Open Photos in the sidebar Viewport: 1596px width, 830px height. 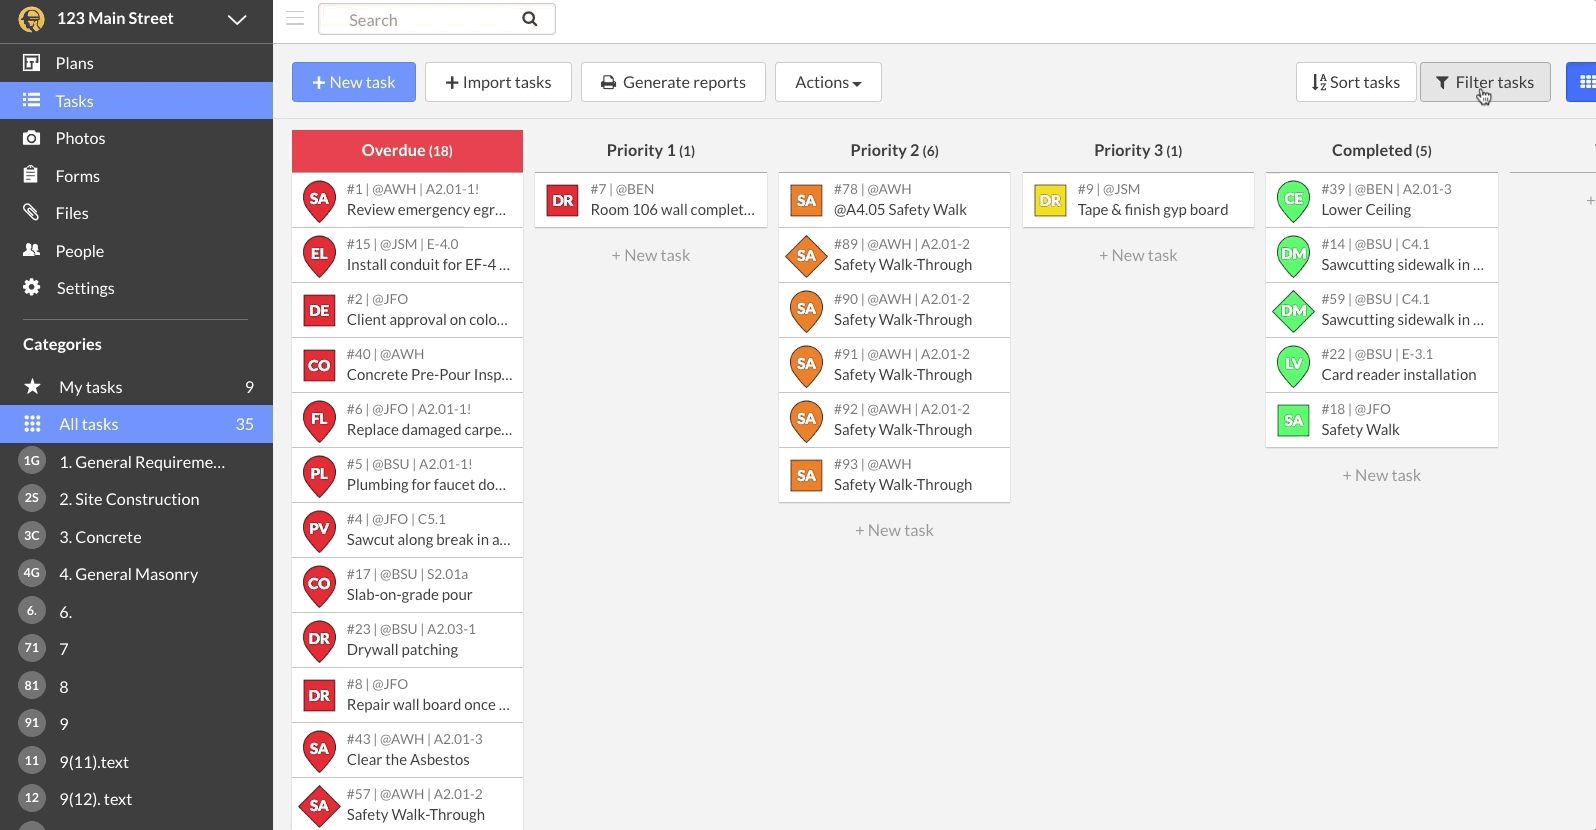point(80,138)
